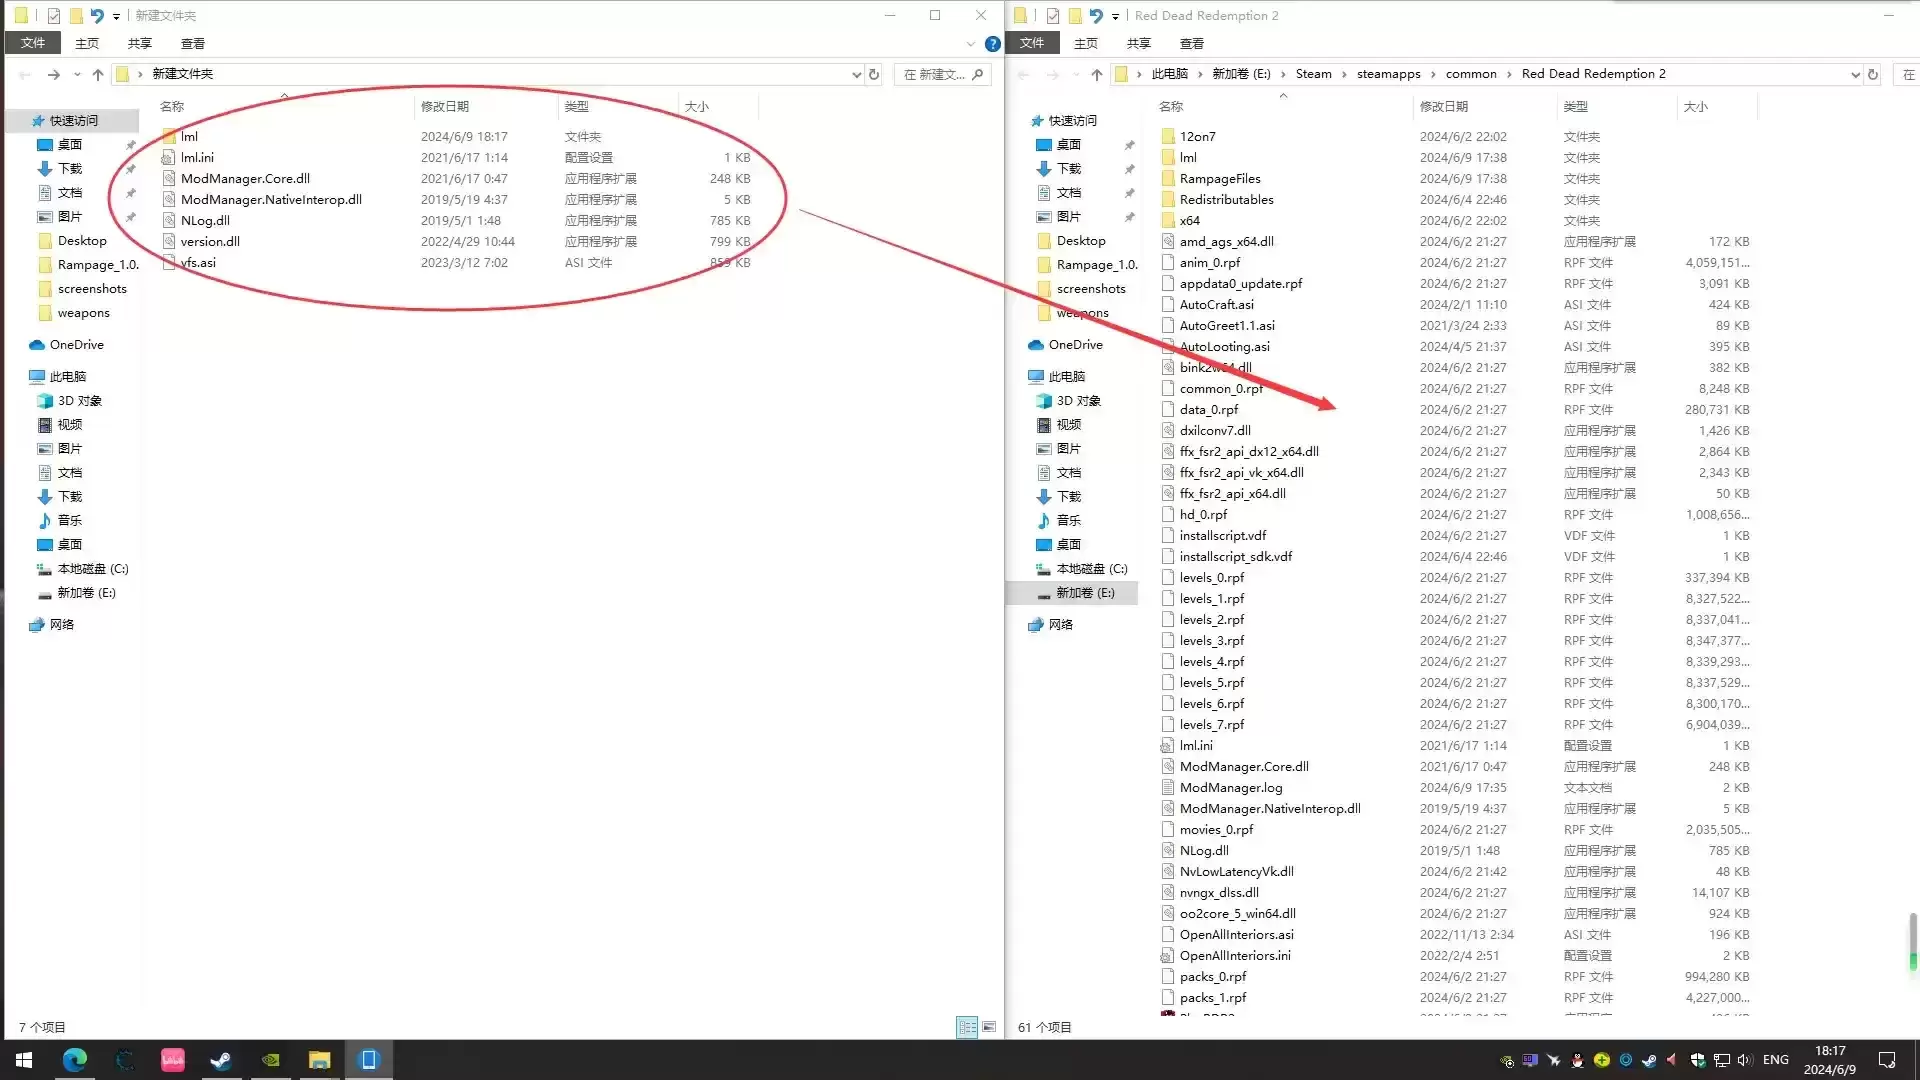Open the 共享 tab in Red Dead Redemption 2 window
The height and width of the screenshot is (1080, 1920).
(1138, 44)
